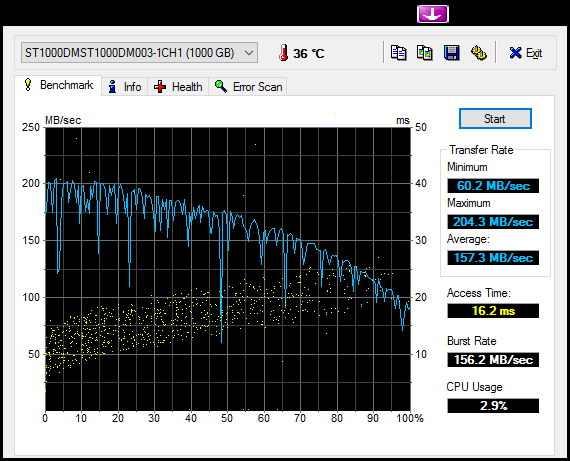Click the copy screenshot to clipboard icon
570x461 pixels.
(x=425, y=53)
